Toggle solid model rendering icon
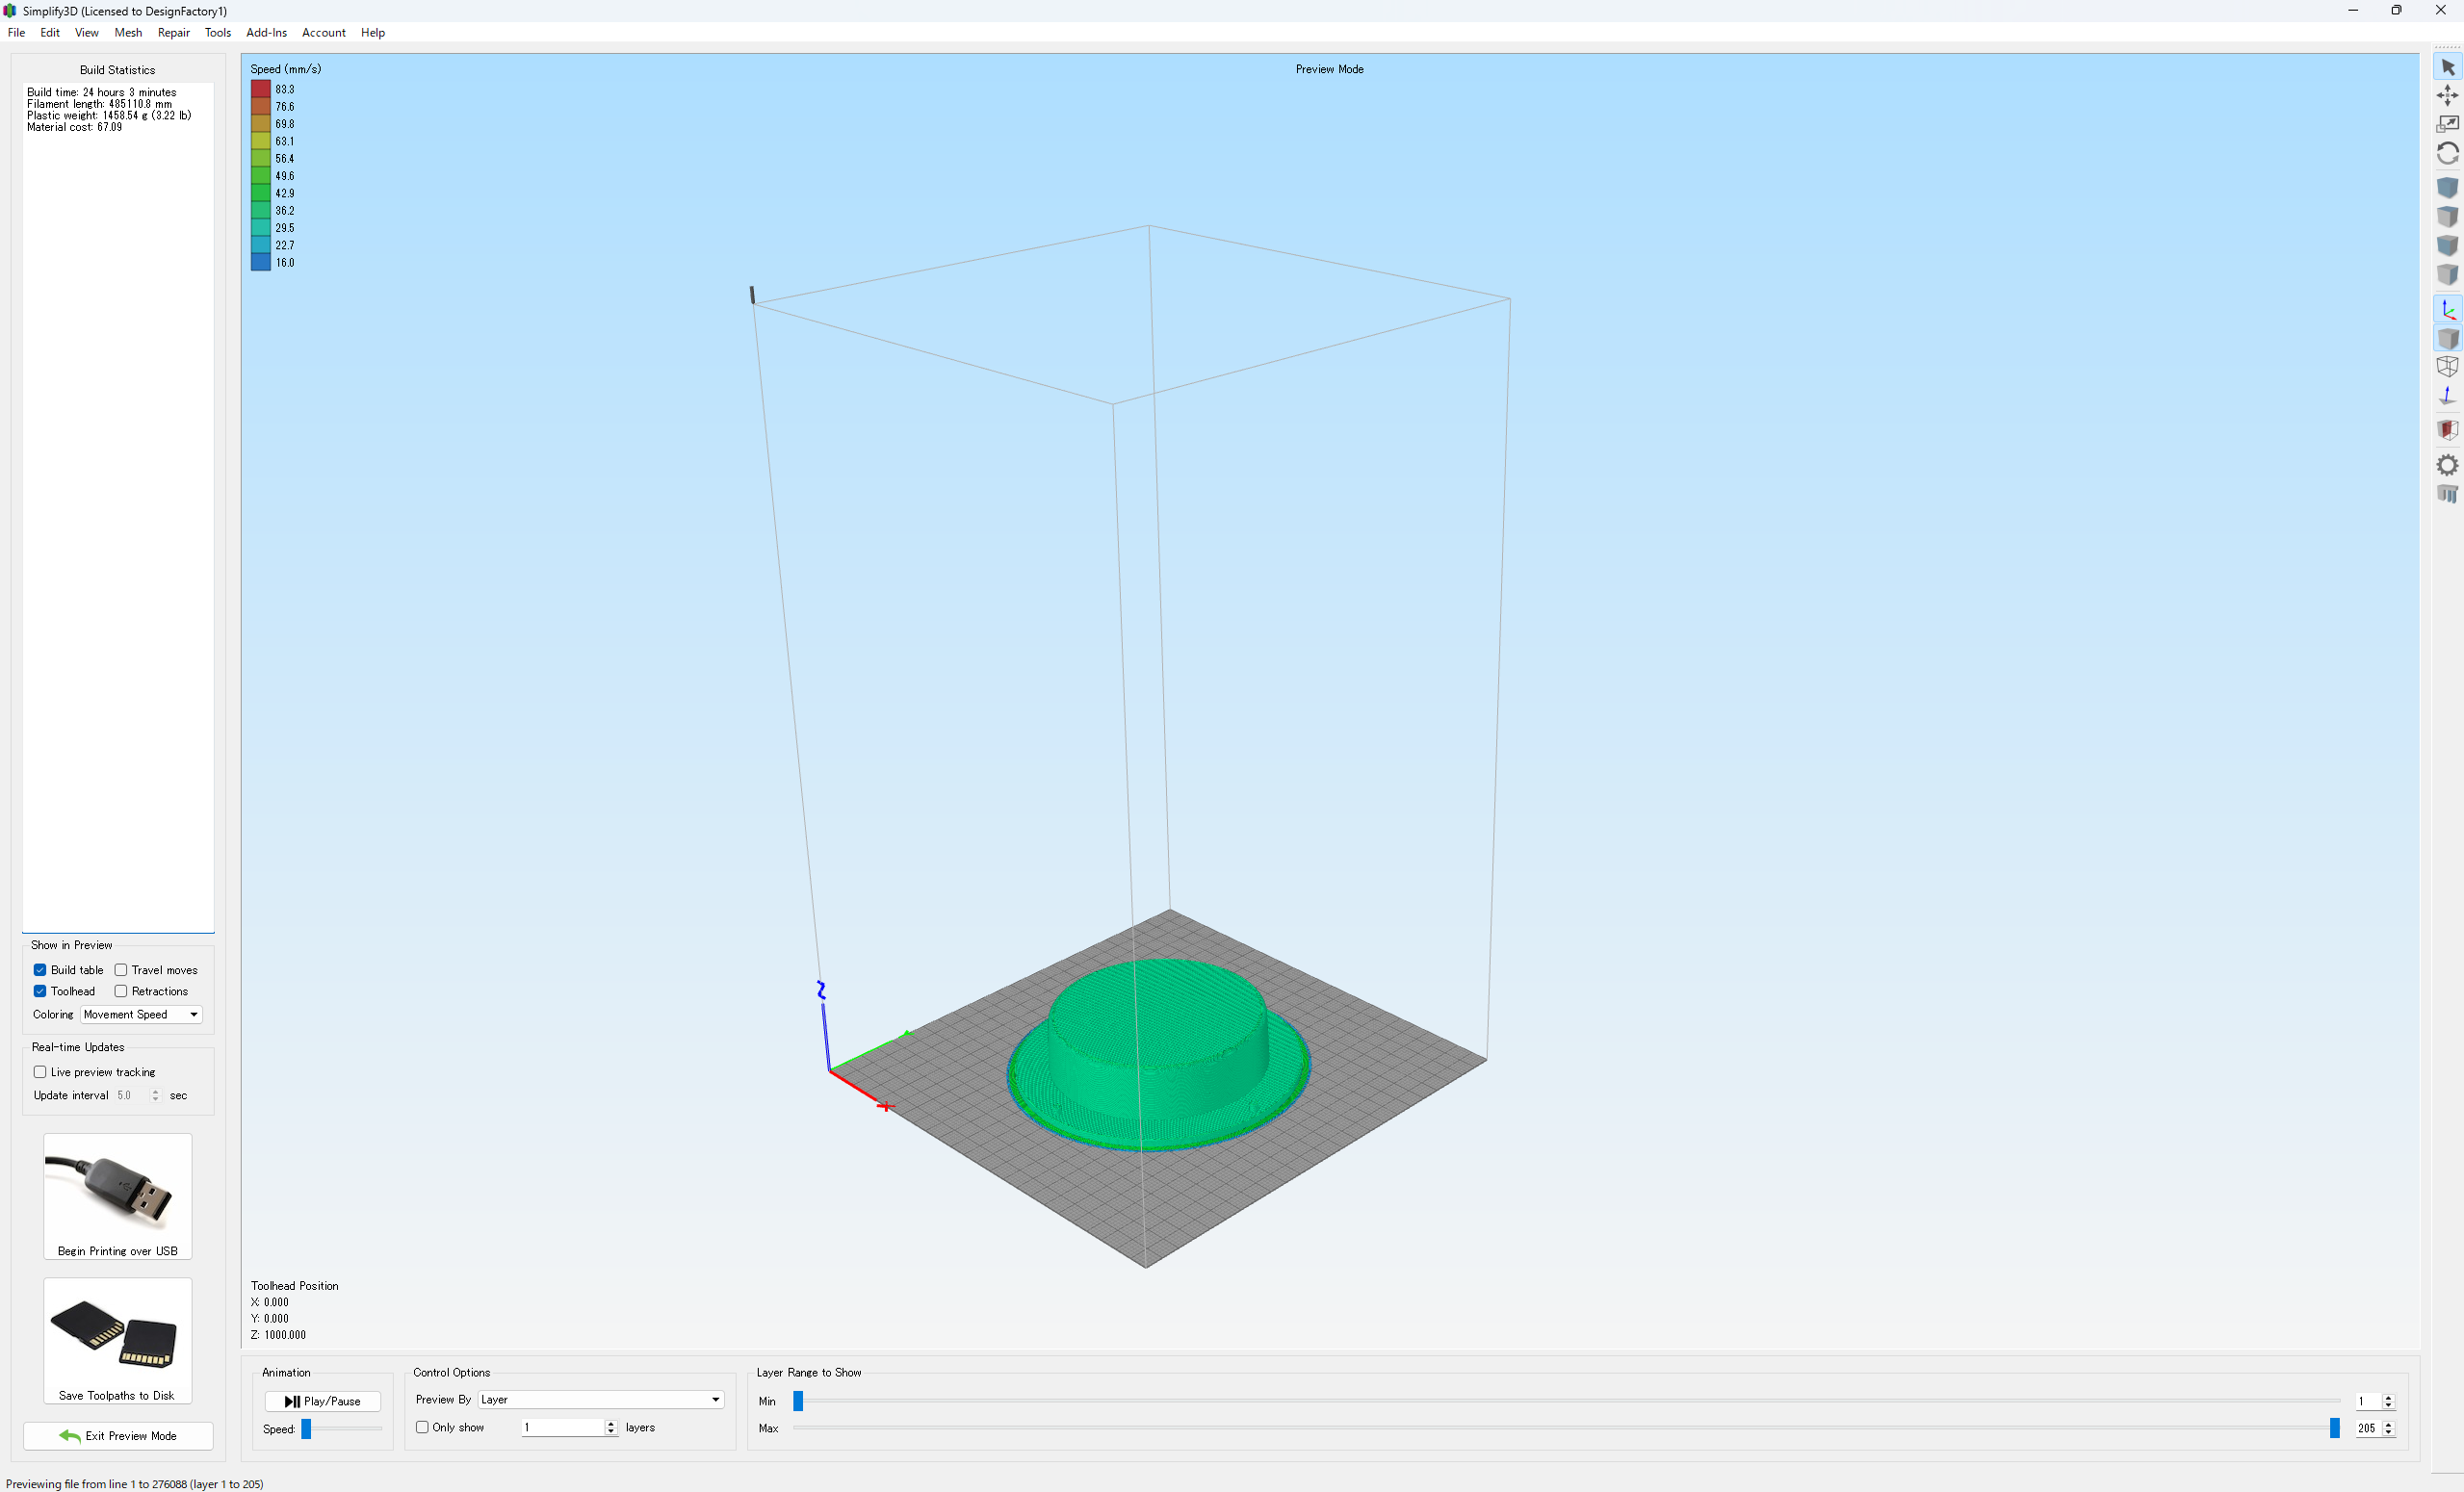 point(2447,338)
